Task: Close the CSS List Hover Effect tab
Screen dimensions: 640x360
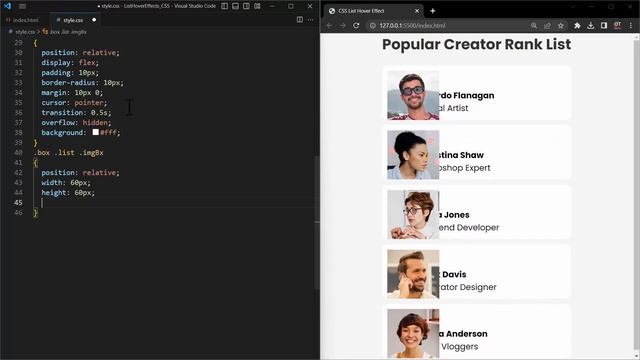Action: click(x=417, y=11)
